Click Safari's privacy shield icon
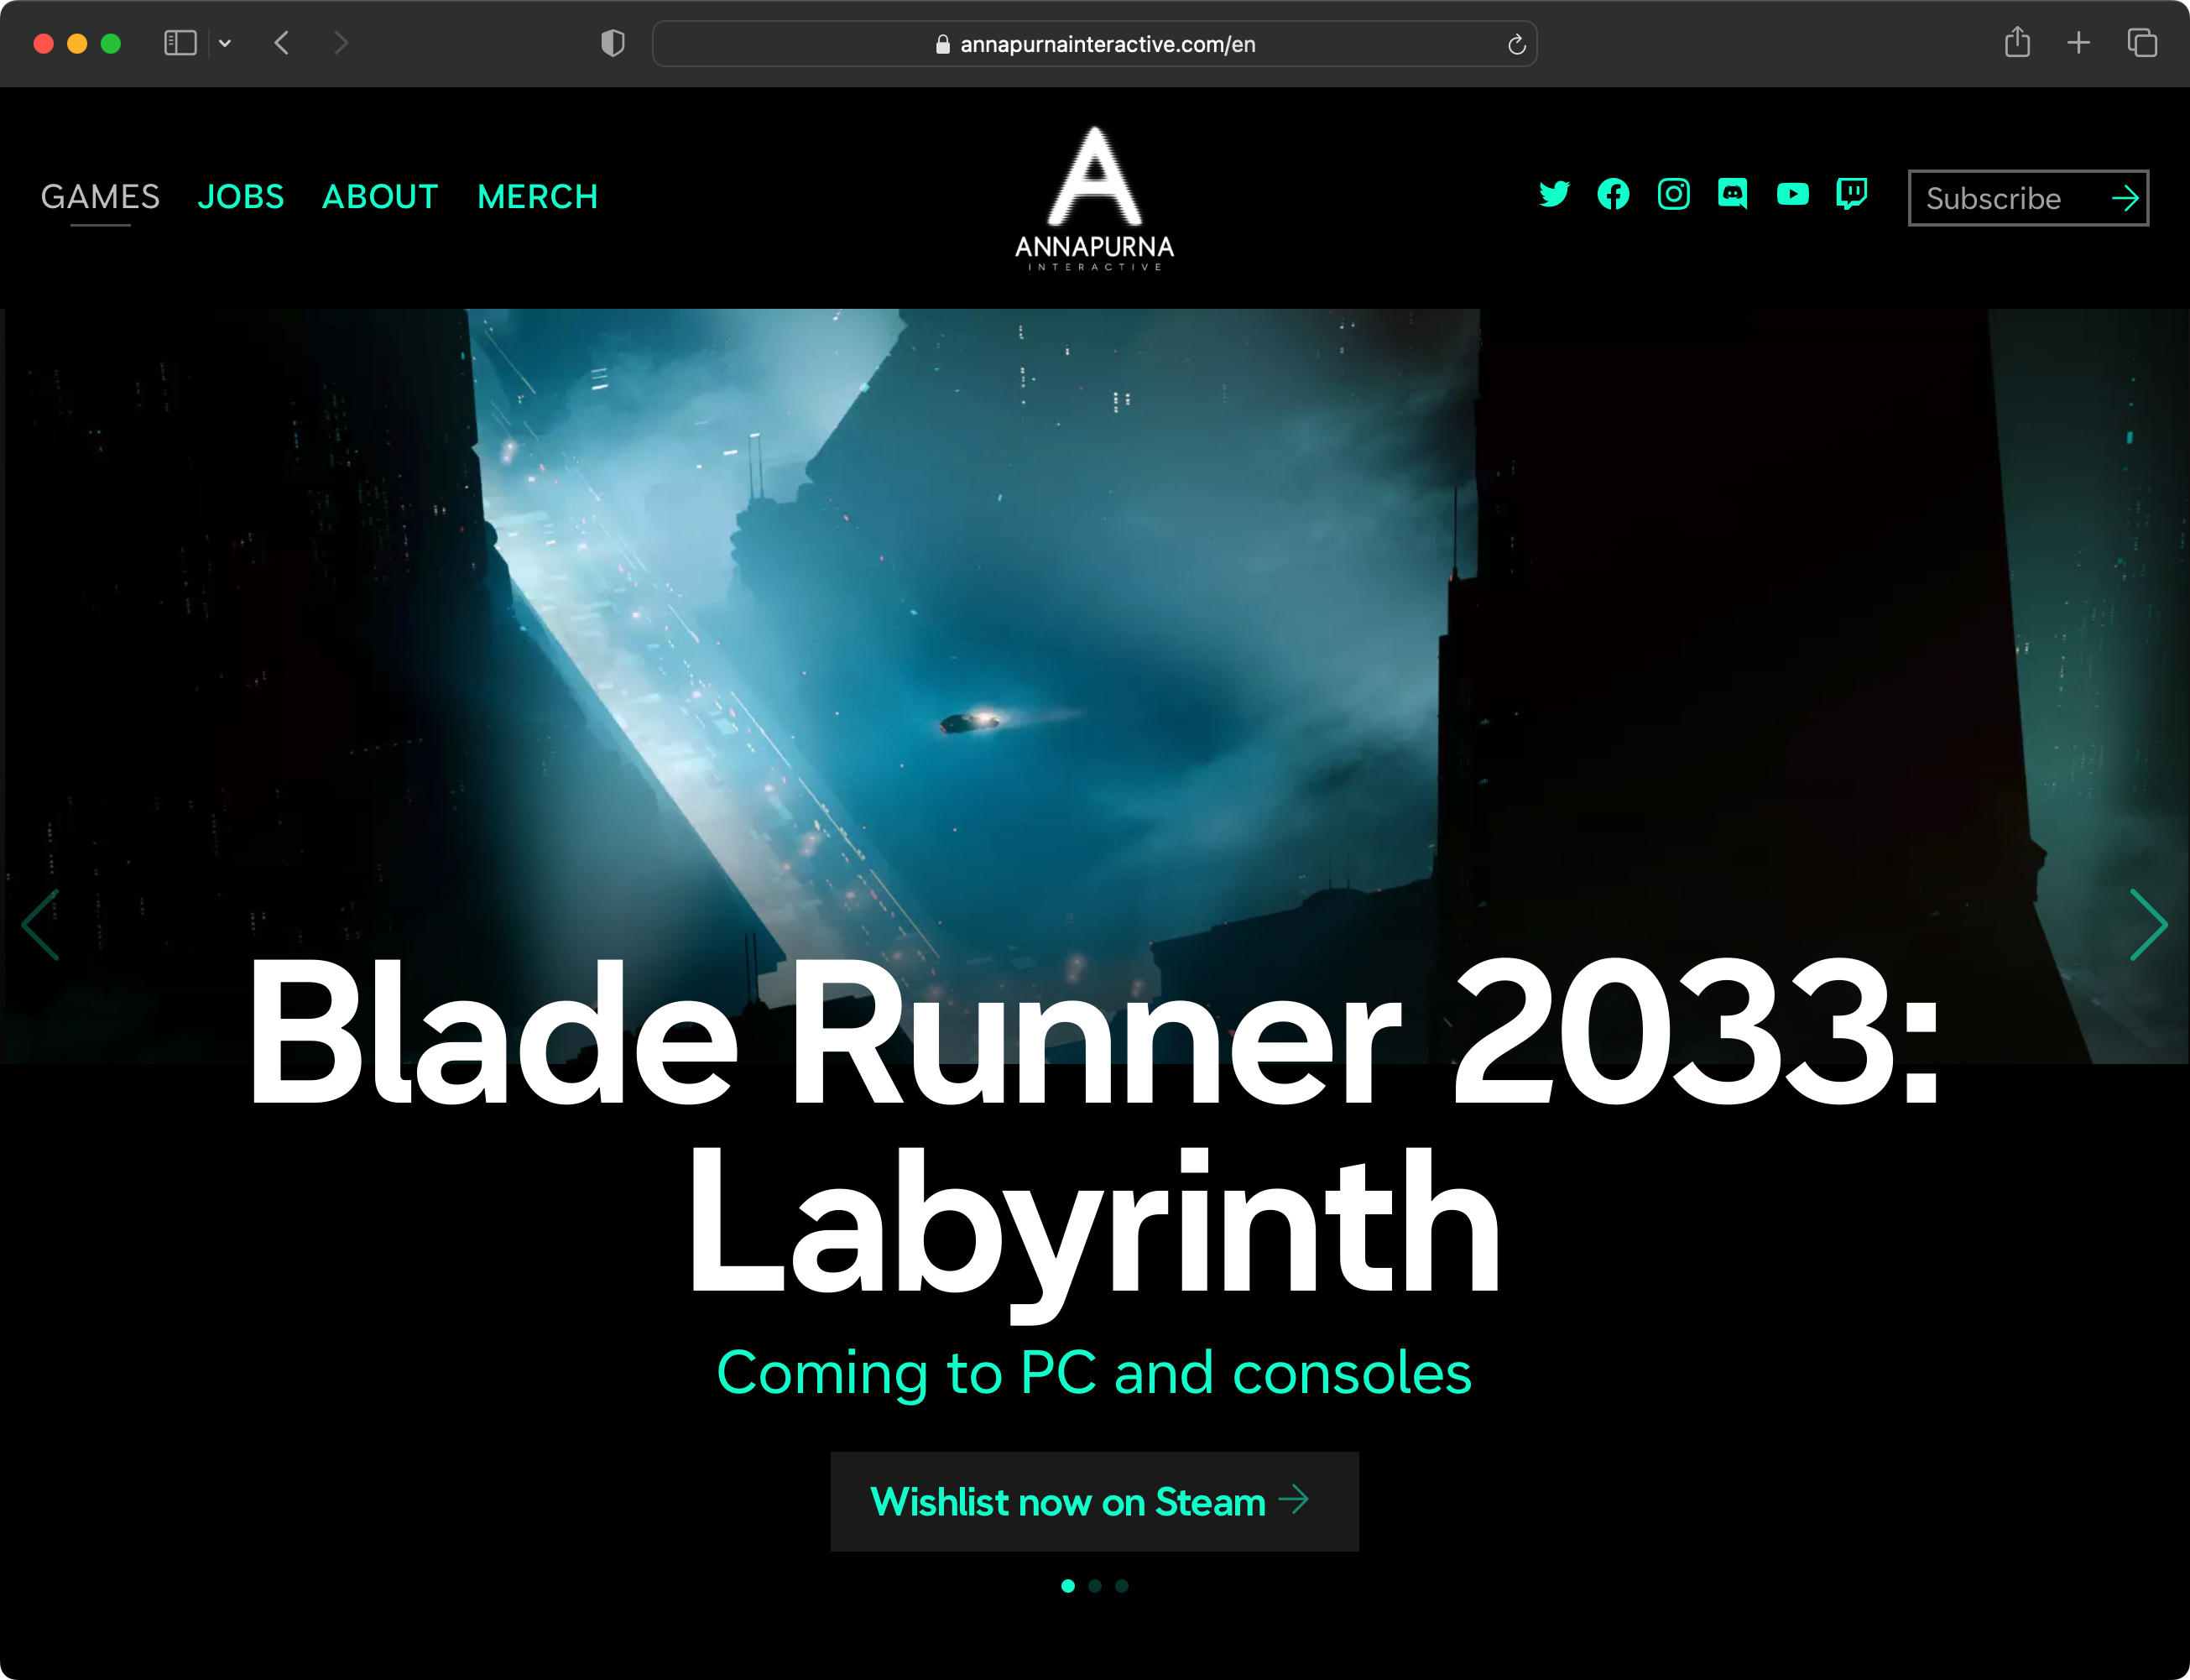This screenshot has height=1680, width=2190. pos(613,43)
